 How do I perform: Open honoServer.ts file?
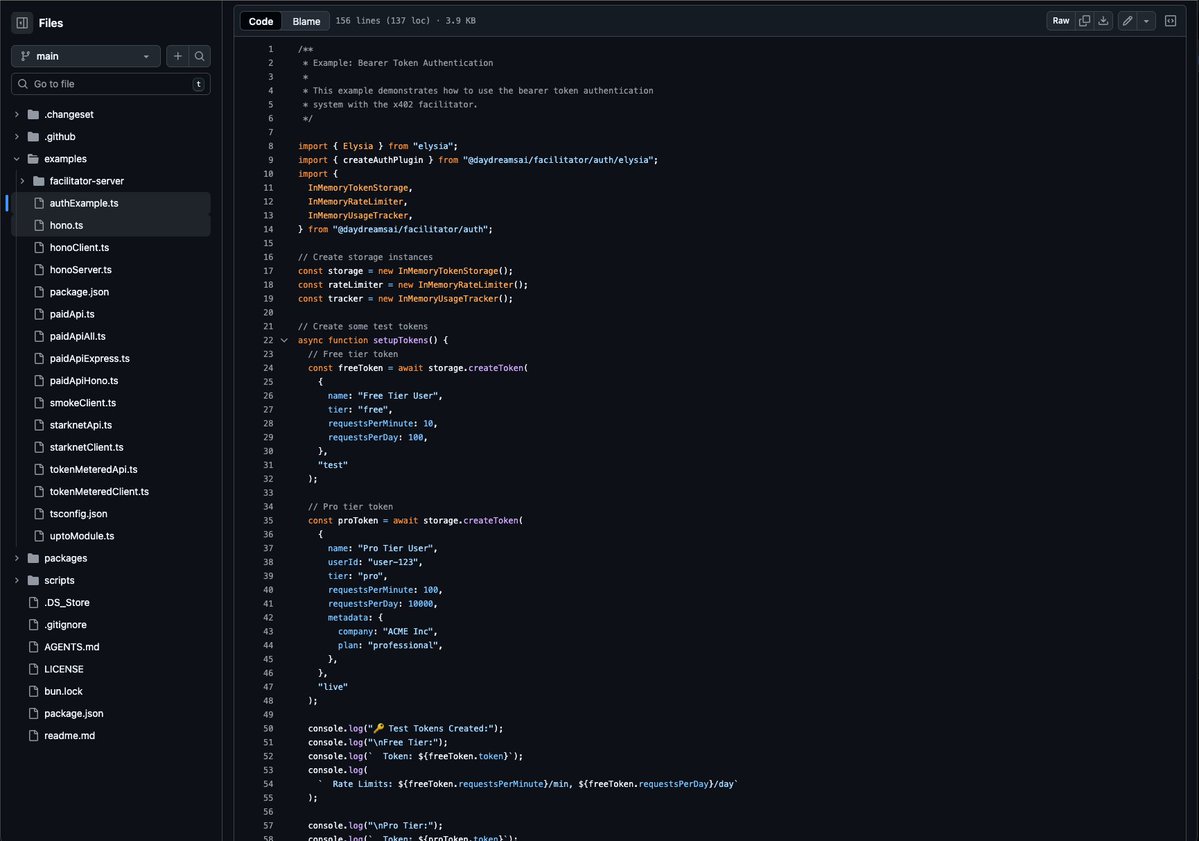click(x=80, y=270)
